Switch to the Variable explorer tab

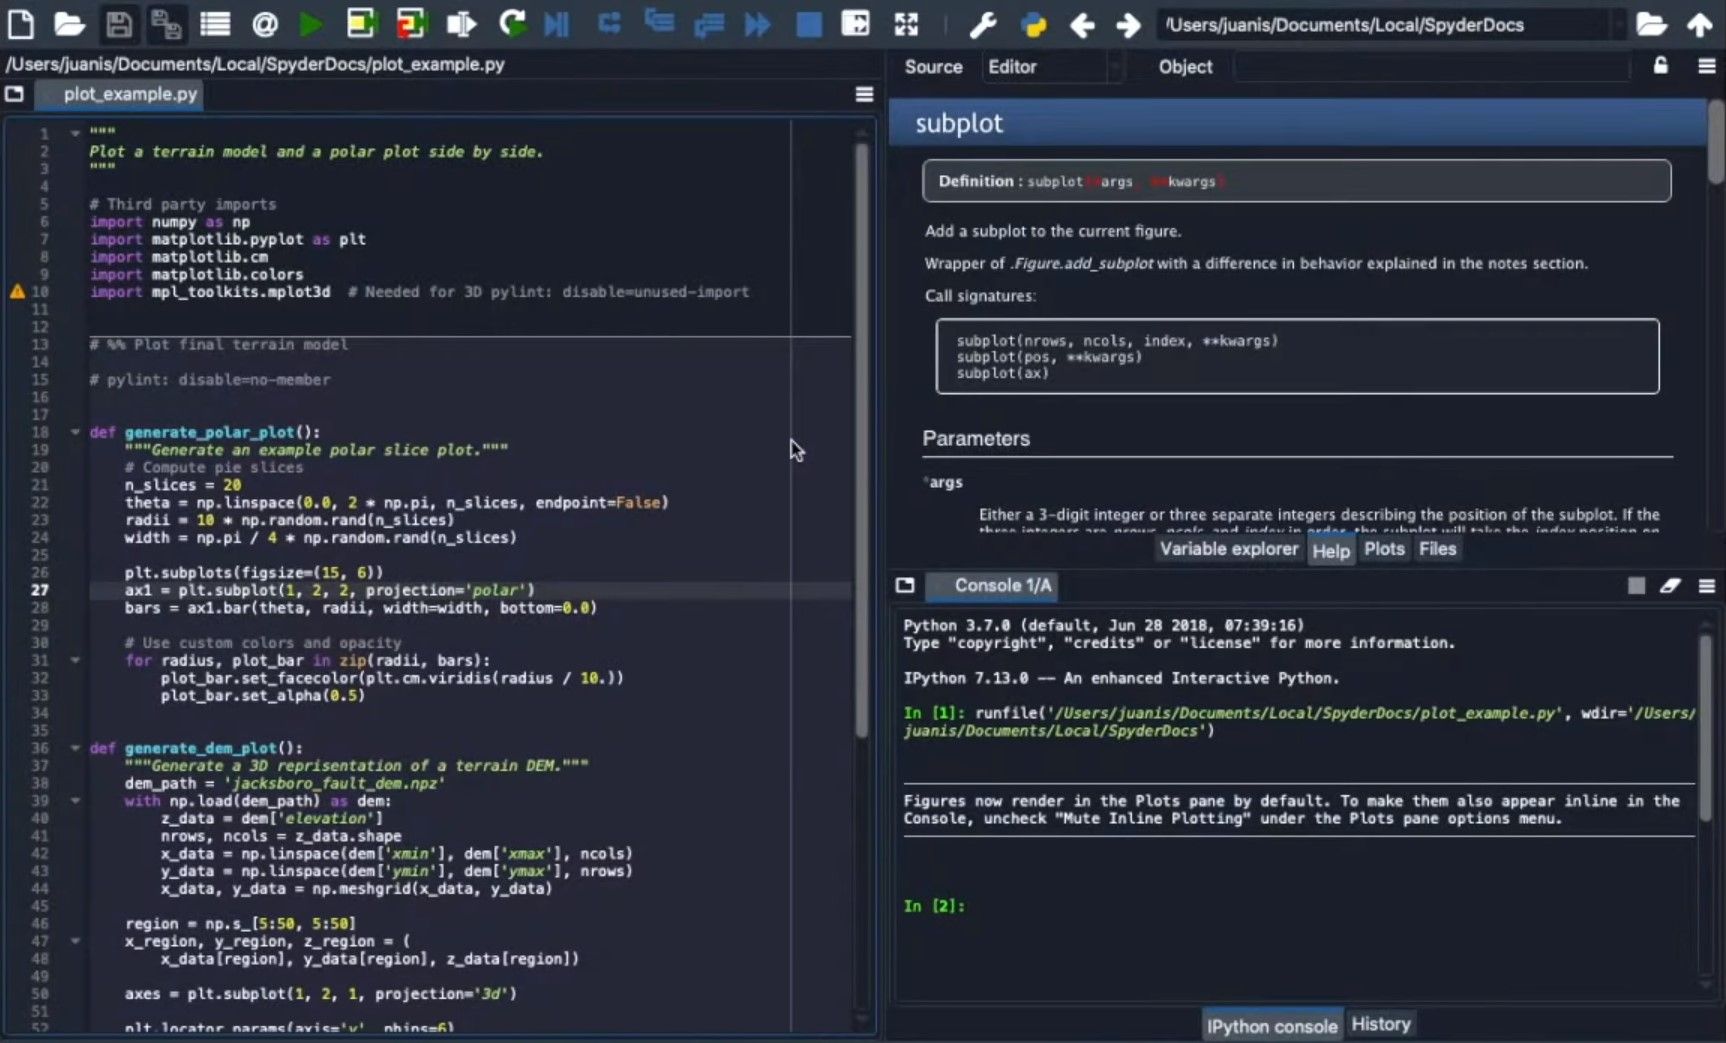click(1229, 549)
